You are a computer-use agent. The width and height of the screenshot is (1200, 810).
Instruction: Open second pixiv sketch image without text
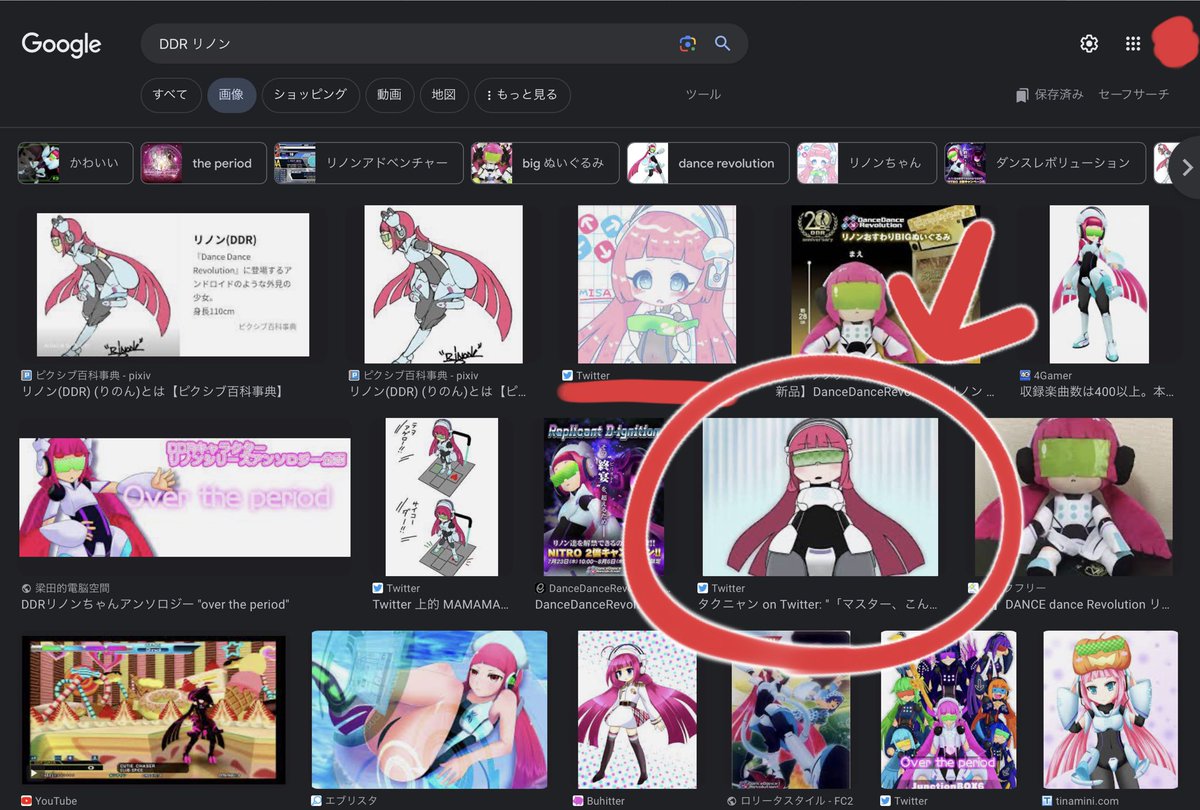443,285
